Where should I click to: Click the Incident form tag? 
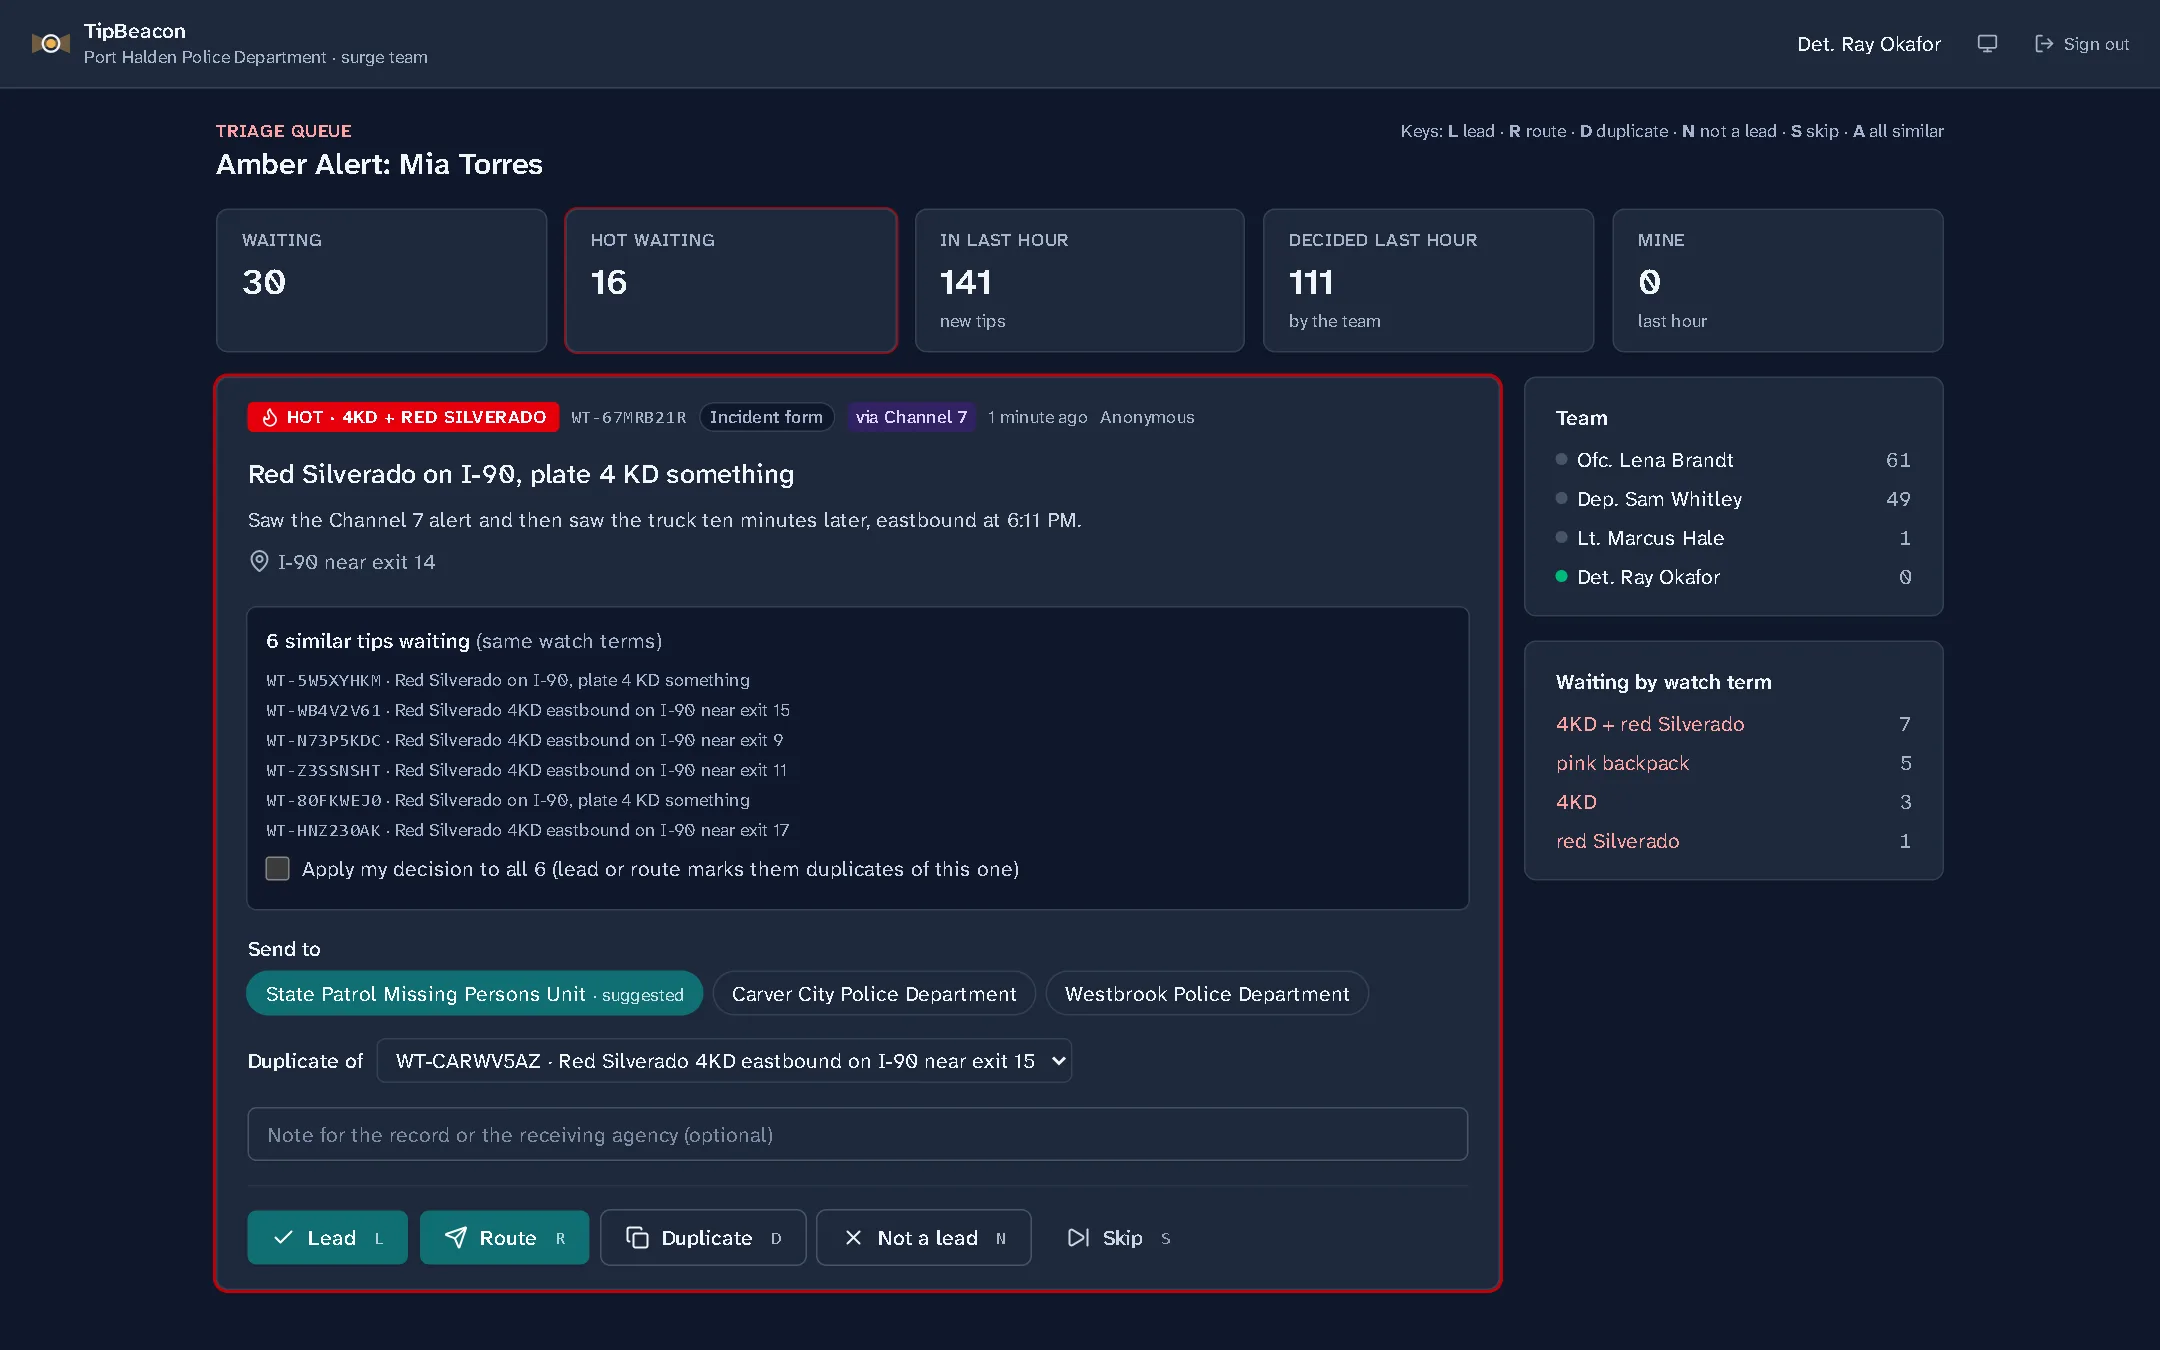click(x=767, y=417)
